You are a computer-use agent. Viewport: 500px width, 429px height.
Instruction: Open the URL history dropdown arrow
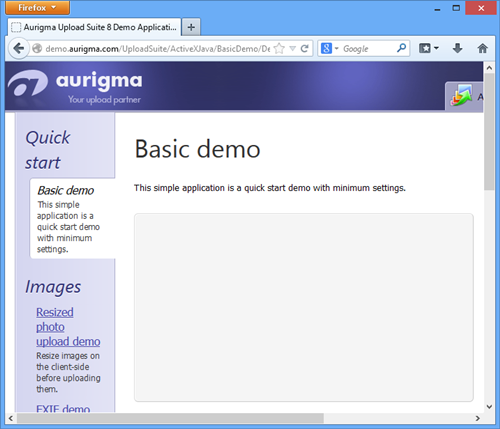(x=293, y=49)
